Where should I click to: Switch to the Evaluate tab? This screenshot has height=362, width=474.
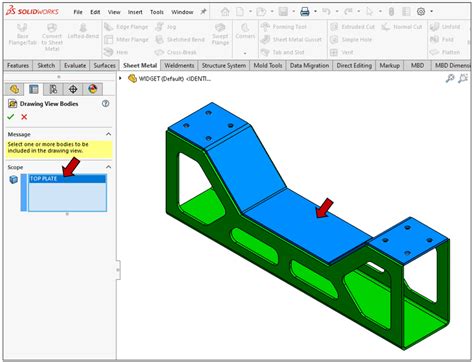75,65
